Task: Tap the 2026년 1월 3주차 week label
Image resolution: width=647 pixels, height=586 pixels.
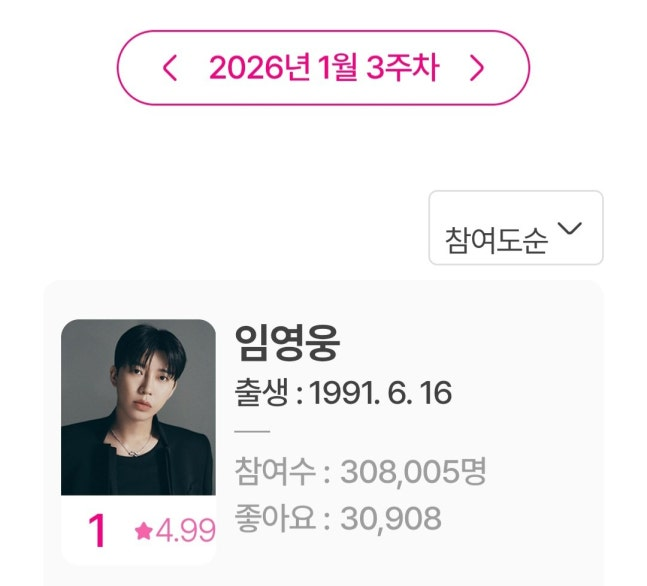Action: pyautogui.click(x=323, y=68)
